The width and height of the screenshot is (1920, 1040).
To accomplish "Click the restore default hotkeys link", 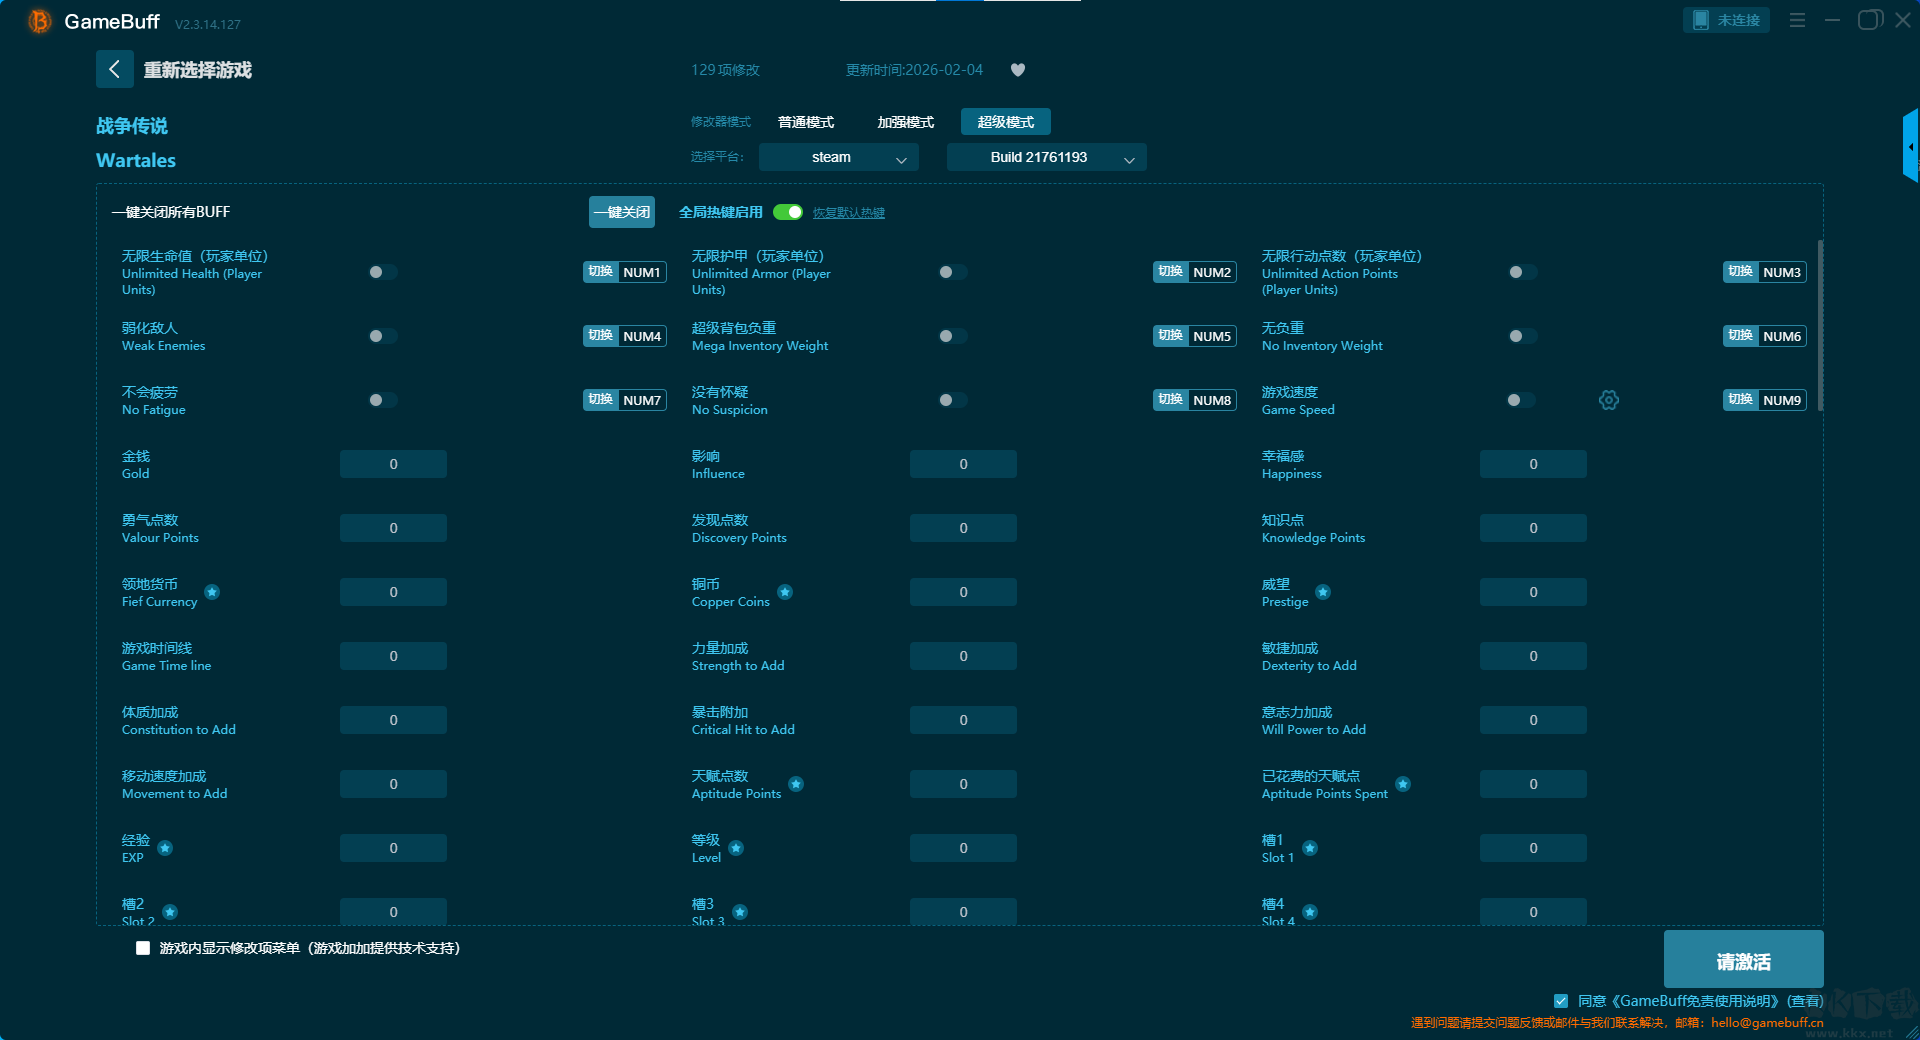I will pos(848,213).
